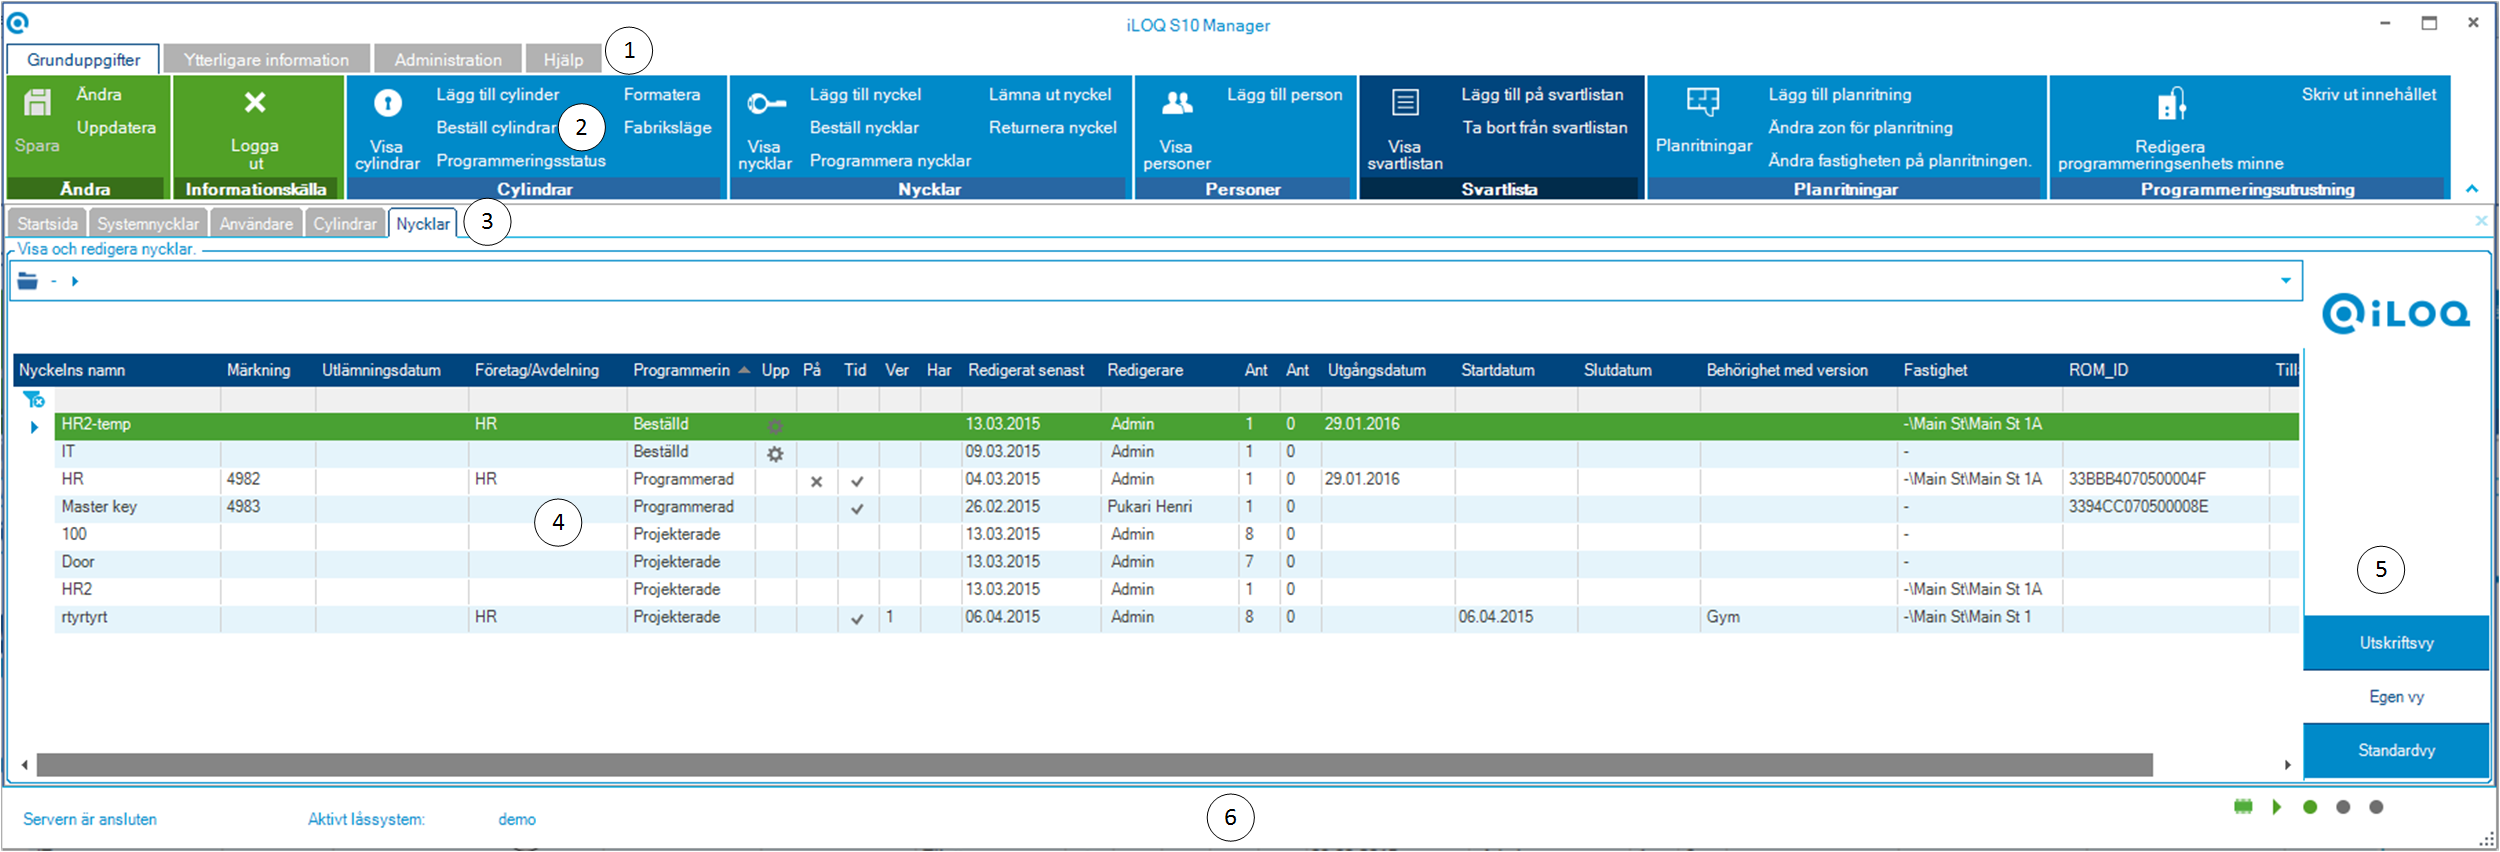The image size is (2500, 852).
Task: Switch to the Cylindrar document tab
Action: coord(344,223)
